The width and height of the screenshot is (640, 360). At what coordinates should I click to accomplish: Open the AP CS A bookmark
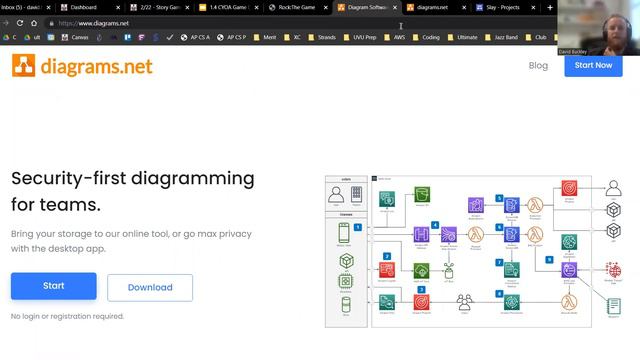tap(195, 37)
